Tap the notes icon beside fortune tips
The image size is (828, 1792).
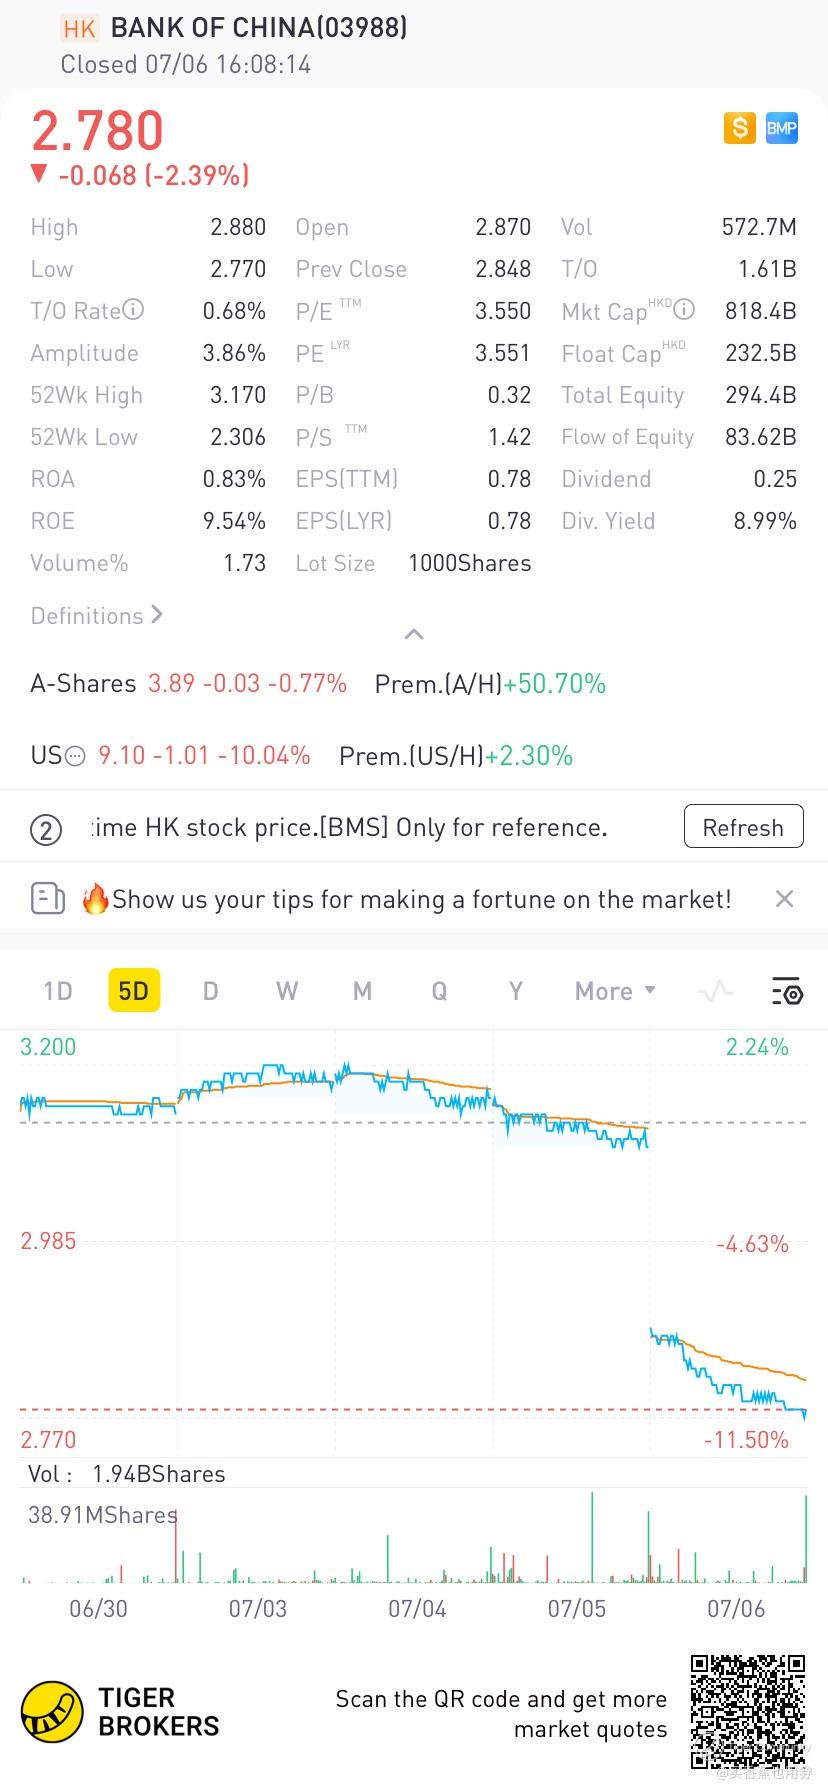47,899
